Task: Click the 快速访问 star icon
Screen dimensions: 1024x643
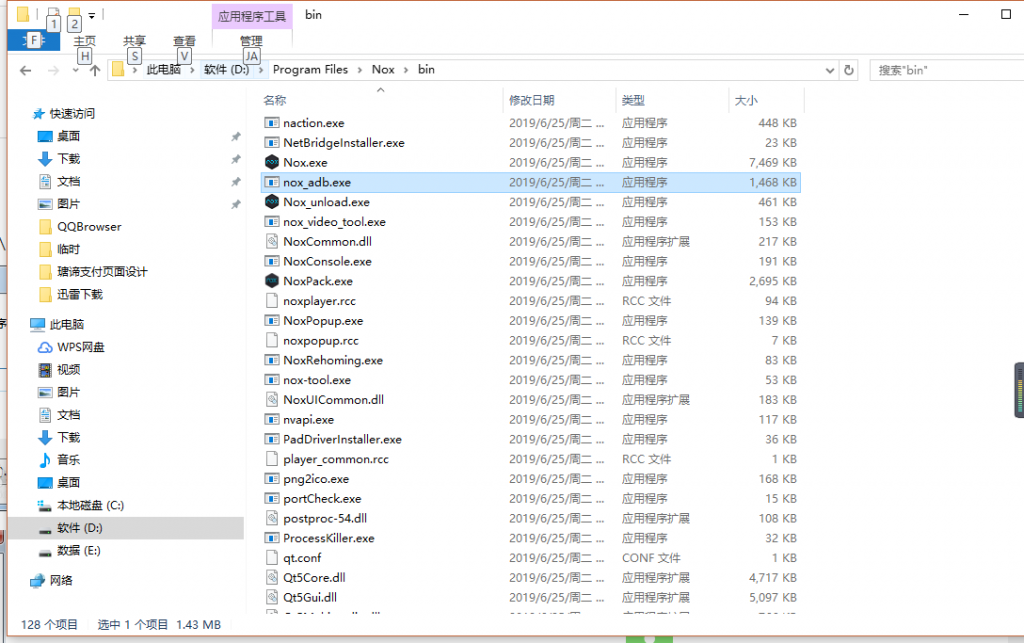Action: click(x=39, y=114)
